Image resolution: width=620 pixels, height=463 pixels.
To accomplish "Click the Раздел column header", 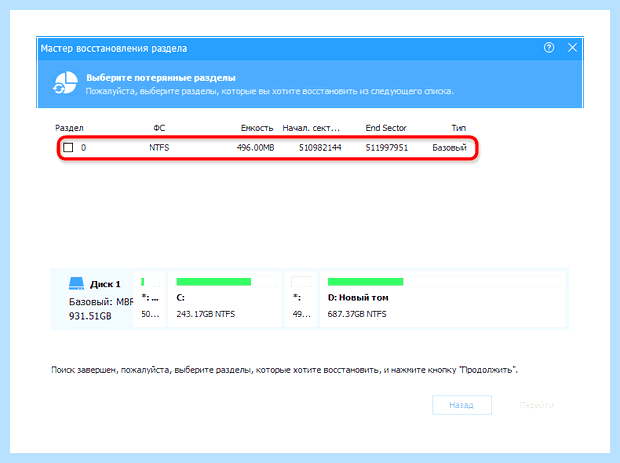I will [x=69, y=128].
